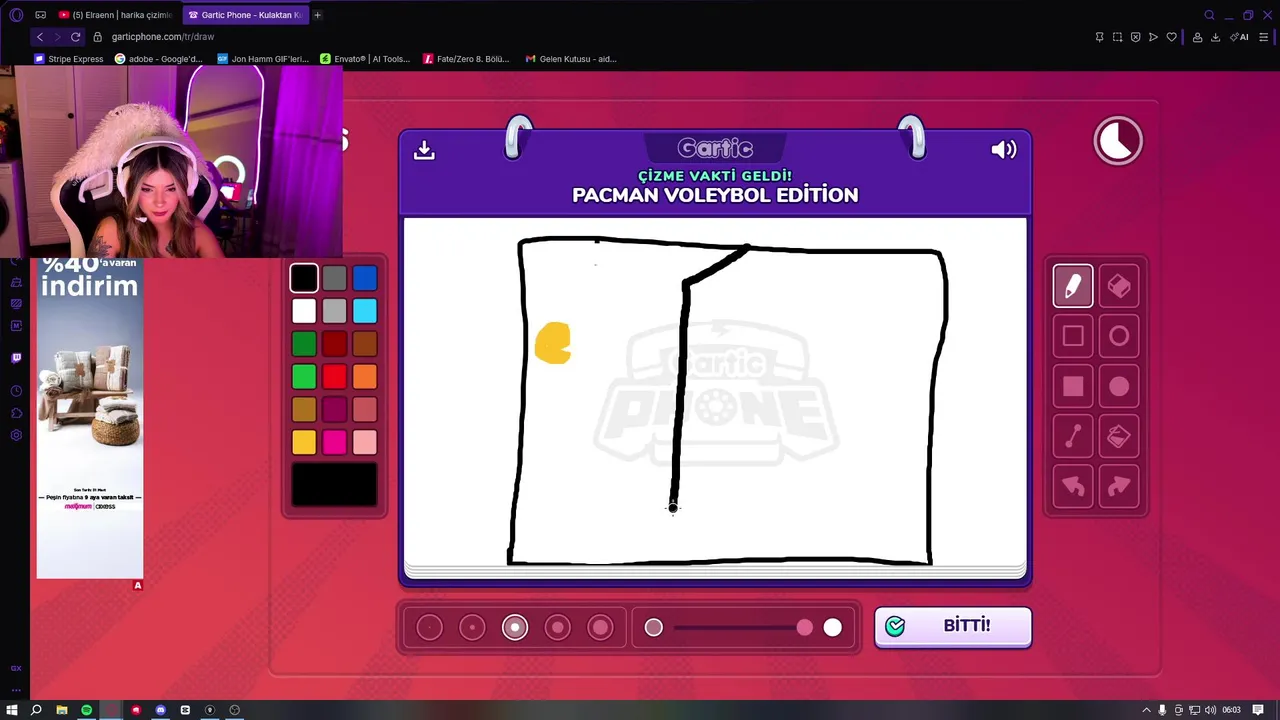Undo the last drawing stroke
Viewport: 1280px width, 720px height.
(1073, 486)
